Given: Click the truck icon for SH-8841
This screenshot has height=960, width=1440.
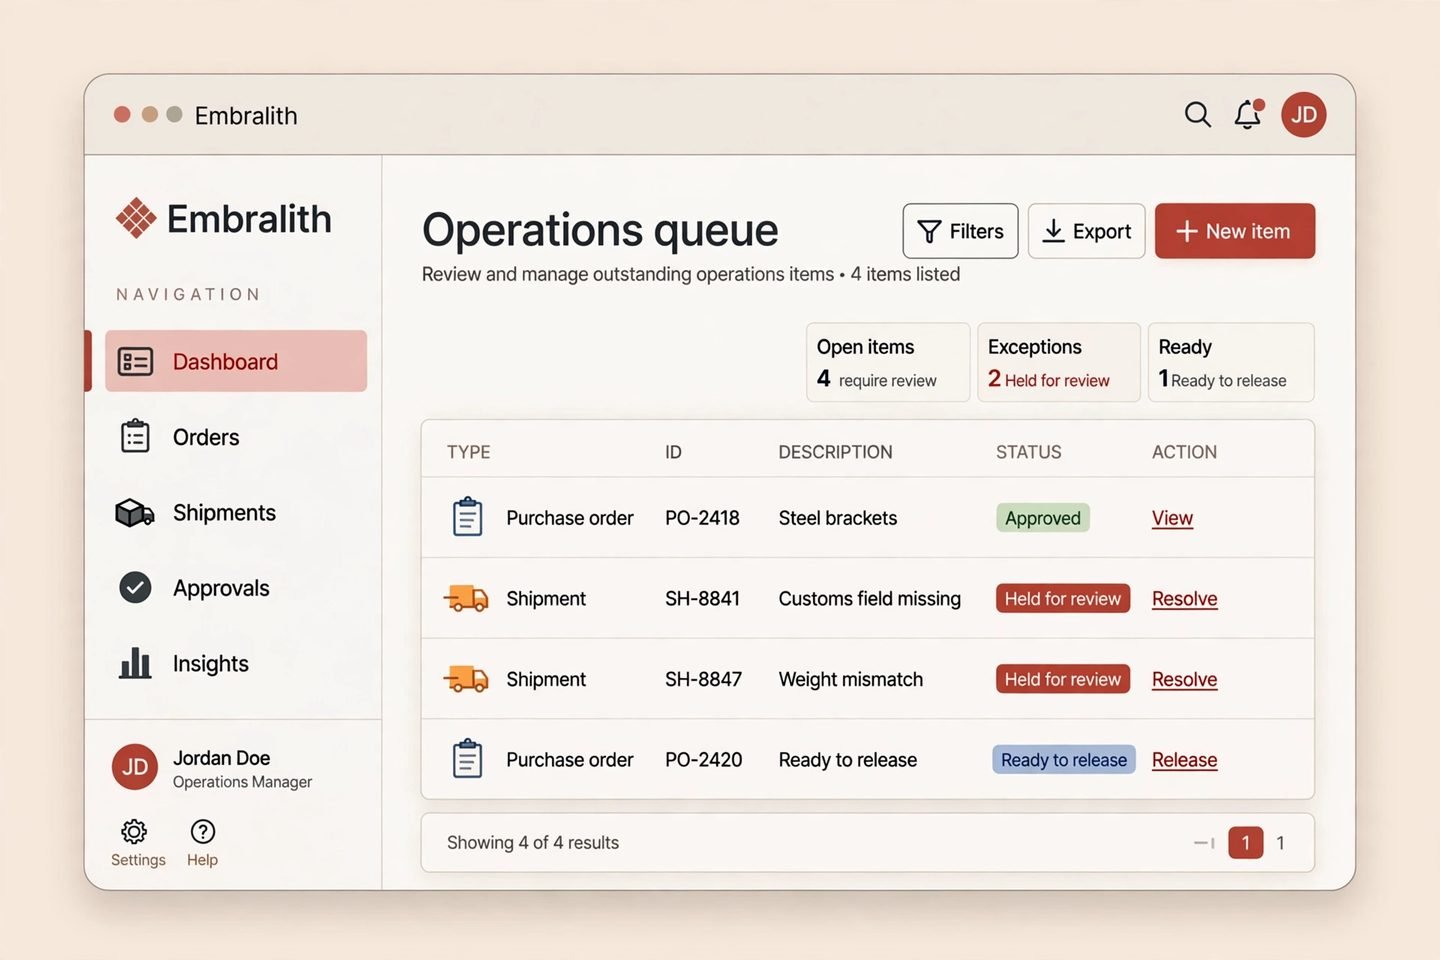Looking at the screenshot, I should 466,598.
